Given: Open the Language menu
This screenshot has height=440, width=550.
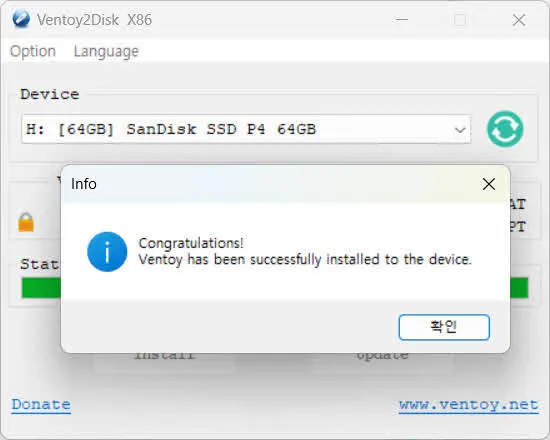Looking at the screenshot, I should [106, 52].
